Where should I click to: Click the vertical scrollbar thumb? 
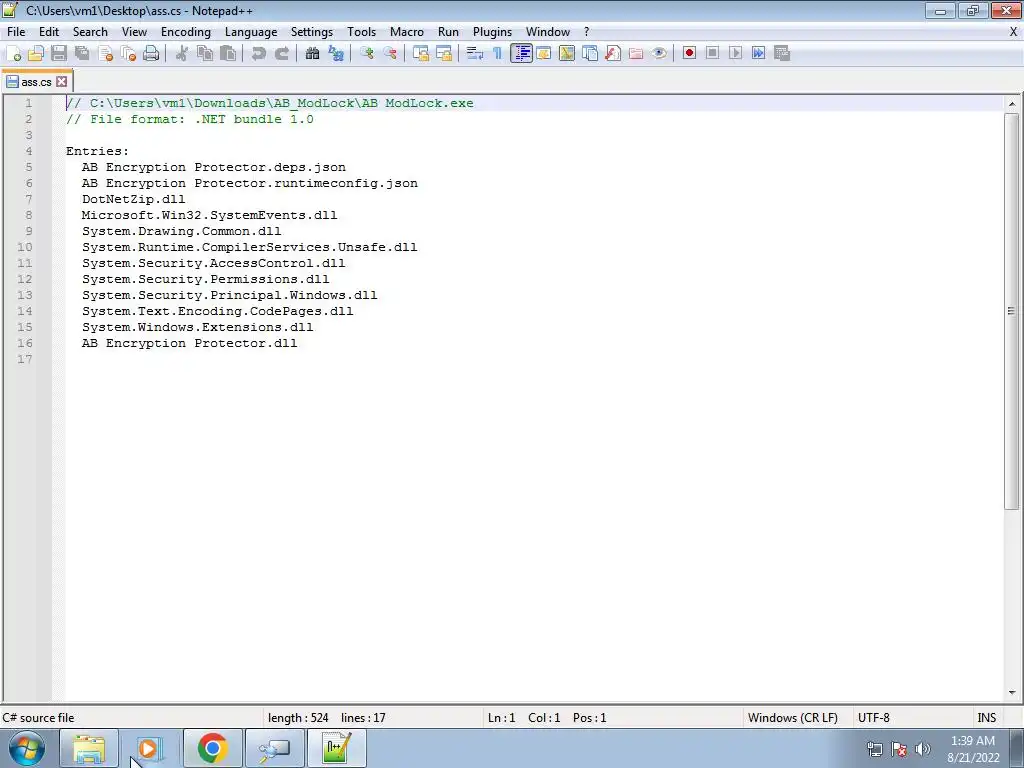click(1012, 311)
